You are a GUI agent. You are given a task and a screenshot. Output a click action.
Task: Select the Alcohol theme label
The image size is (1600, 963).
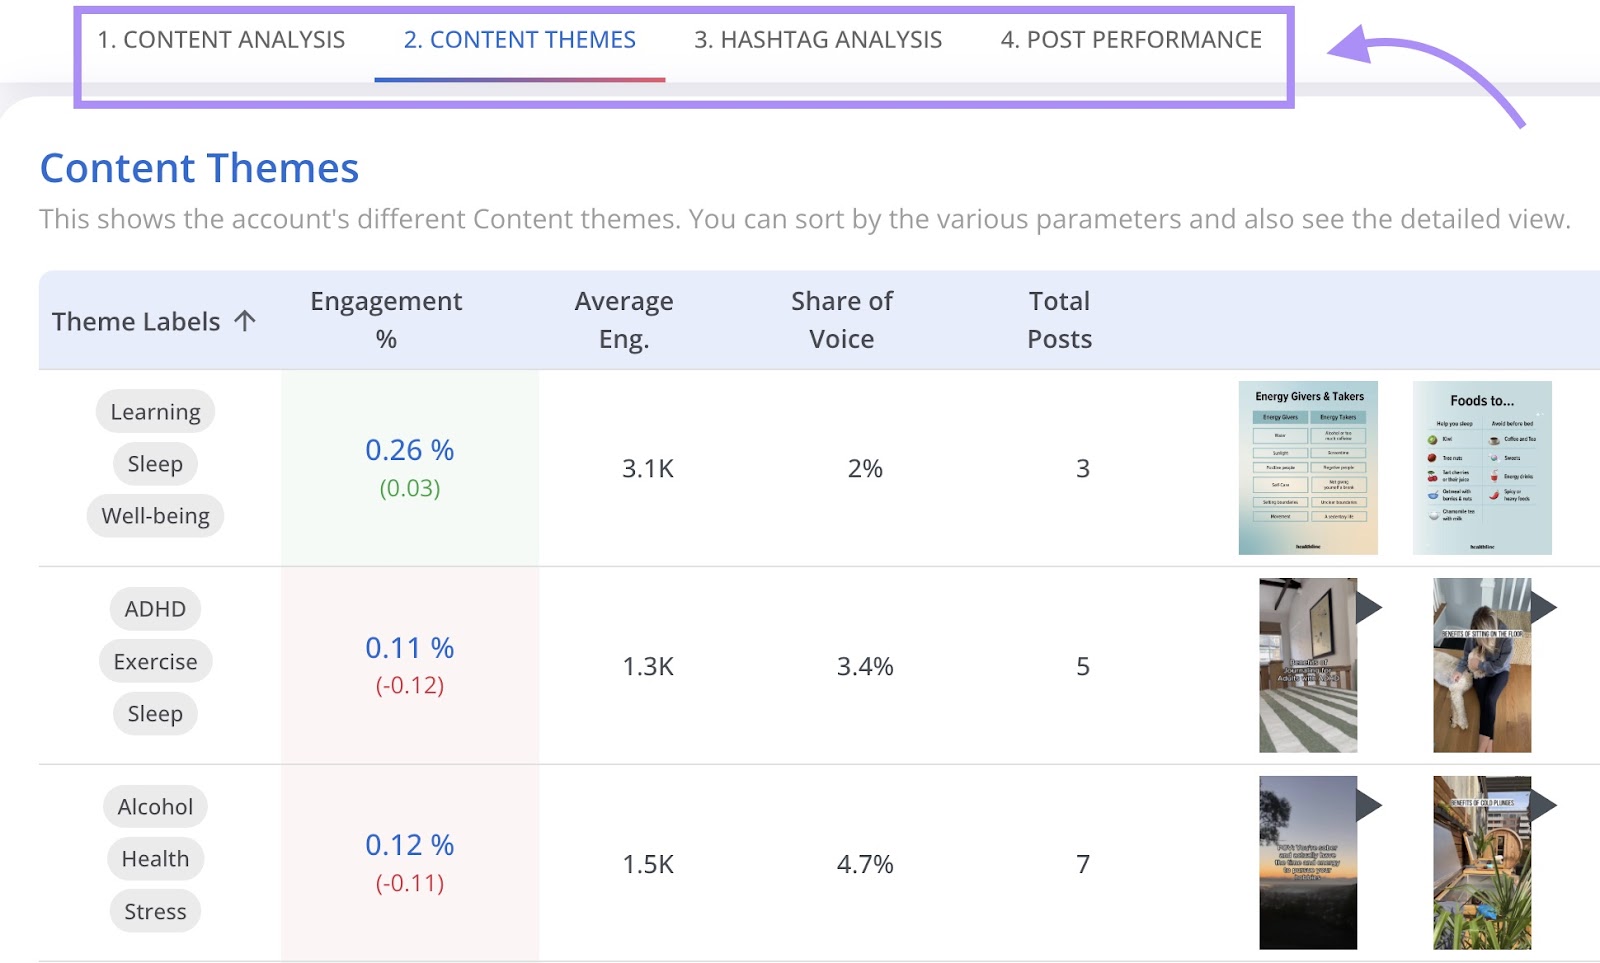[155, 806]
